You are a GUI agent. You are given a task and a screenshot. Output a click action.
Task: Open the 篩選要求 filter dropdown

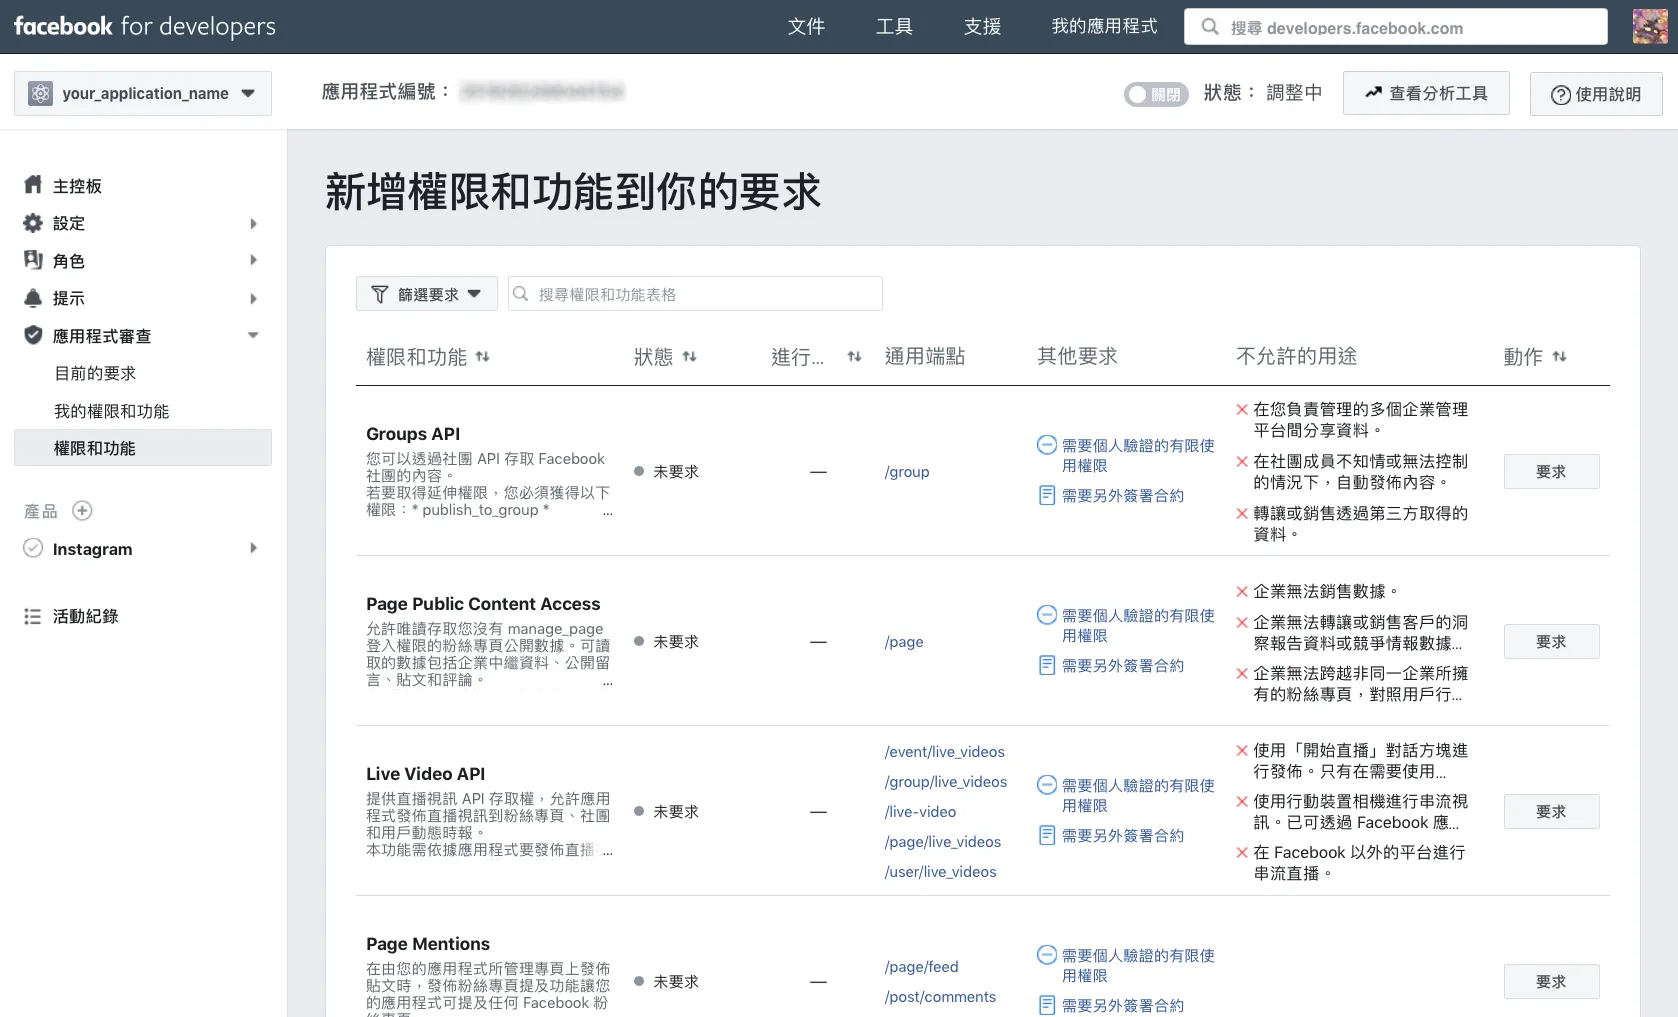(x=427, y=294)
